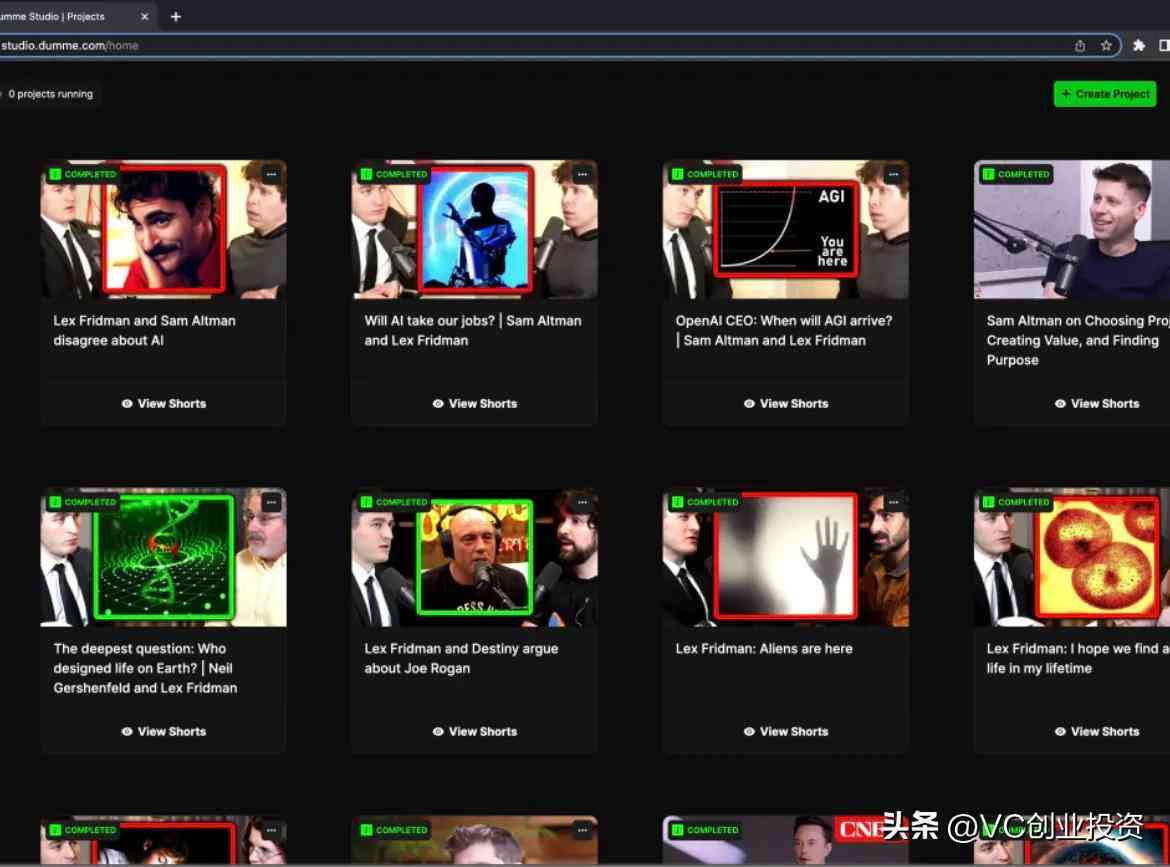This screenshot has width=1170, height=867.
Task: View Shorts for 'The deepest question' project
Action: click(x=163, y=731)
